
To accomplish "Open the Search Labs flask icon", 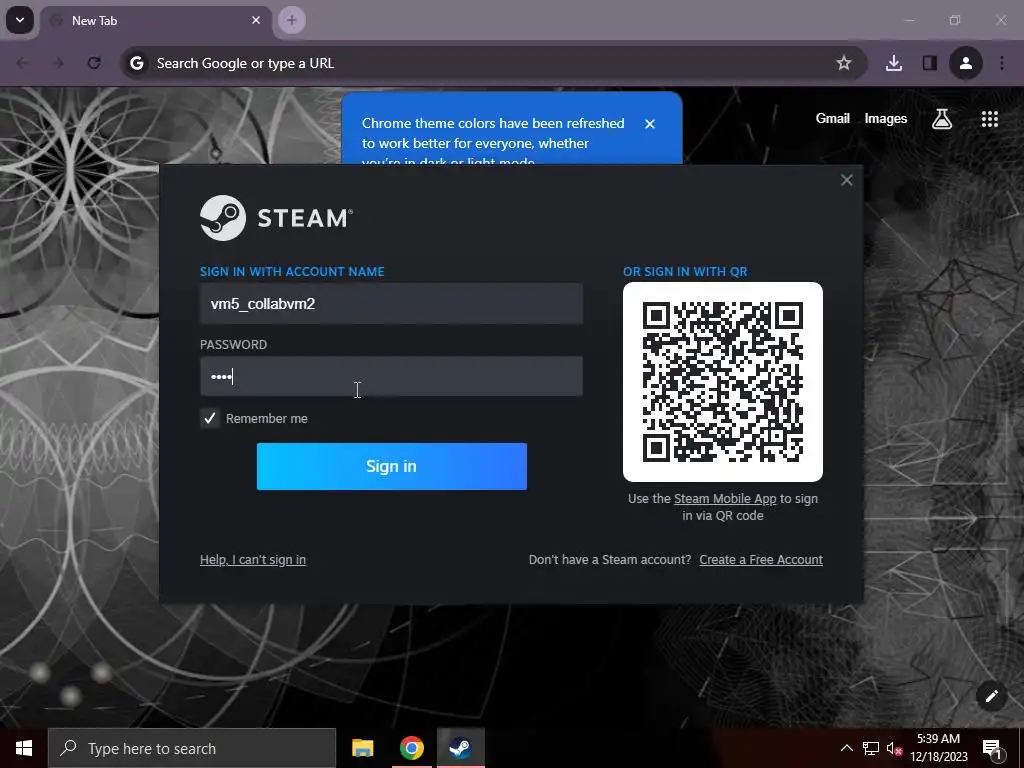I will pyautogui.click(x=942, y=119).
